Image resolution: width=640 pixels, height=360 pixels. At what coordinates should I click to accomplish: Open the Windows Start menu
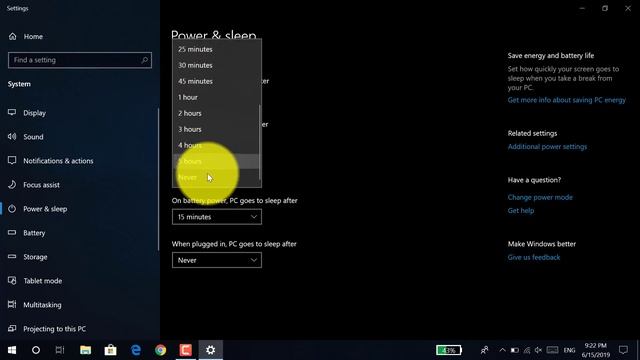point(12,350)
